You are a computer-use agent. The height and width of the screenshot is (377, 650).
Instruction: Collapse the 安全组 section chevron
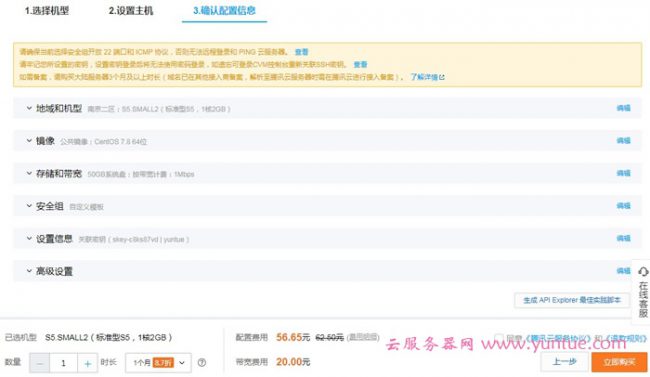click(x=29, y=206)
